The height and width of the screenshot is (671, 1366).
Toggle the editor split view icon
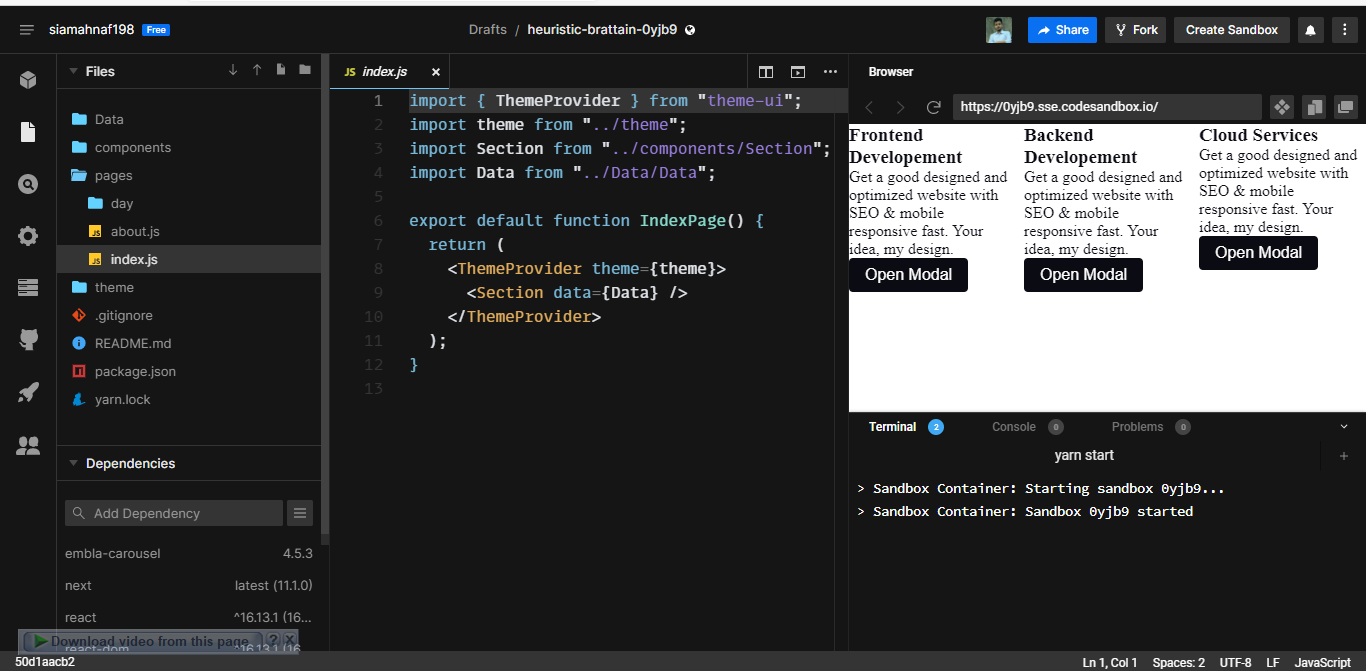click(x=766, y=71)
